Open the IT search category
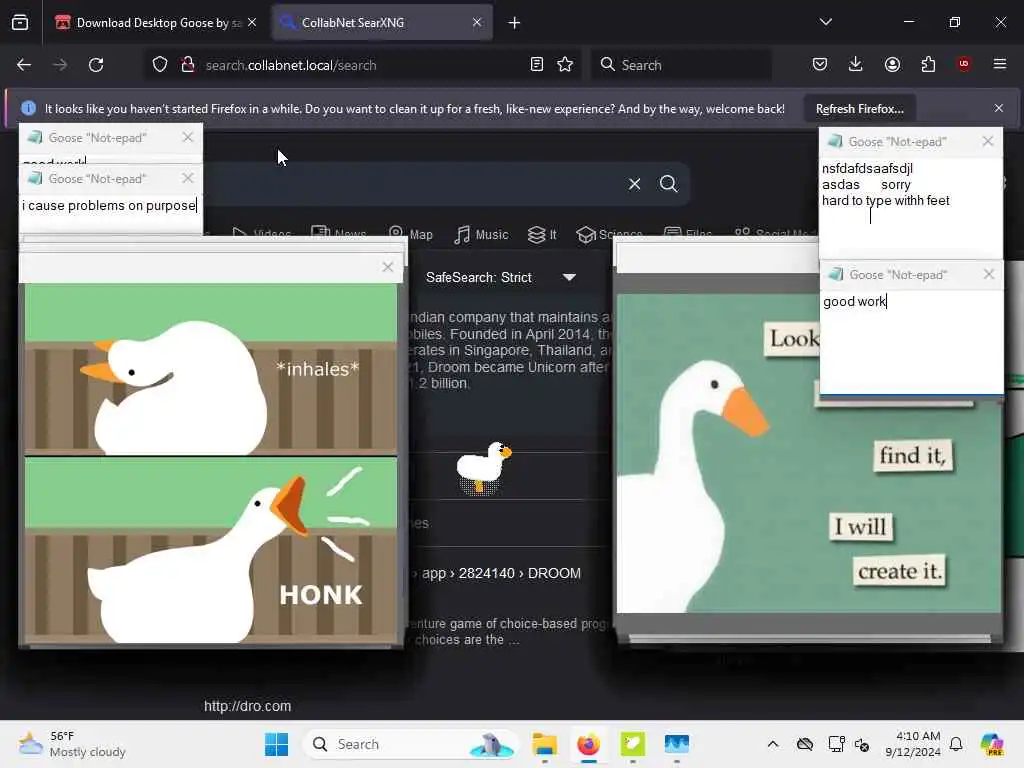 coord(542,234)
